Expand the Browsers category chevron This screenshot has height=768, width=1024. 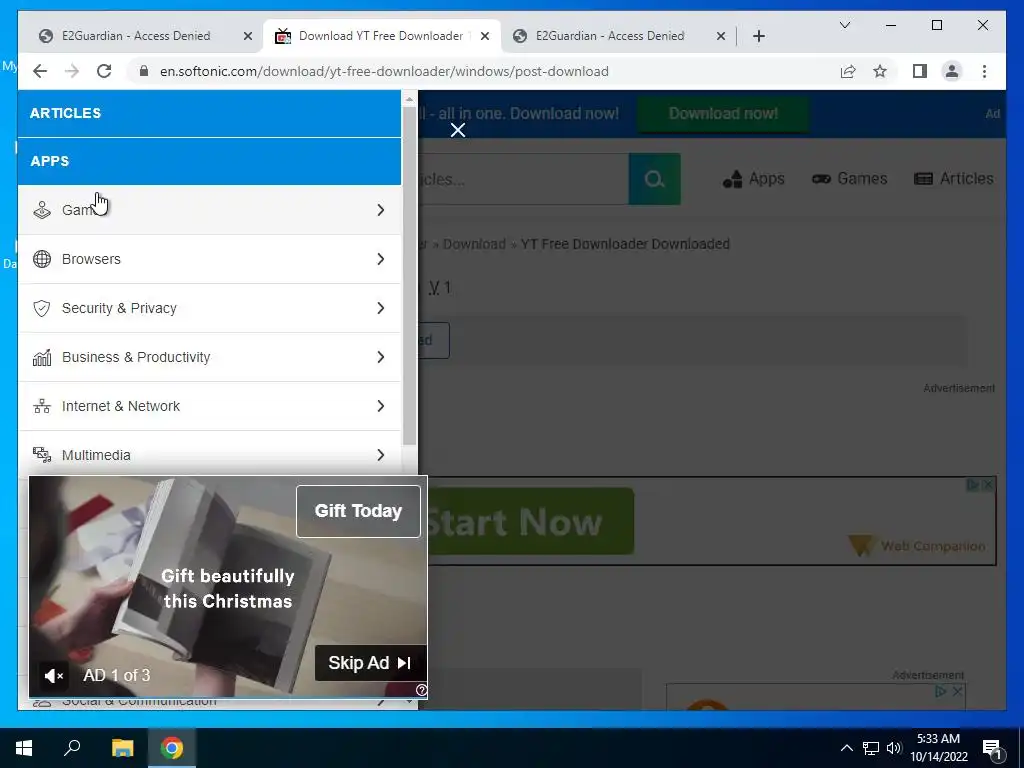(x=381, y=259)
